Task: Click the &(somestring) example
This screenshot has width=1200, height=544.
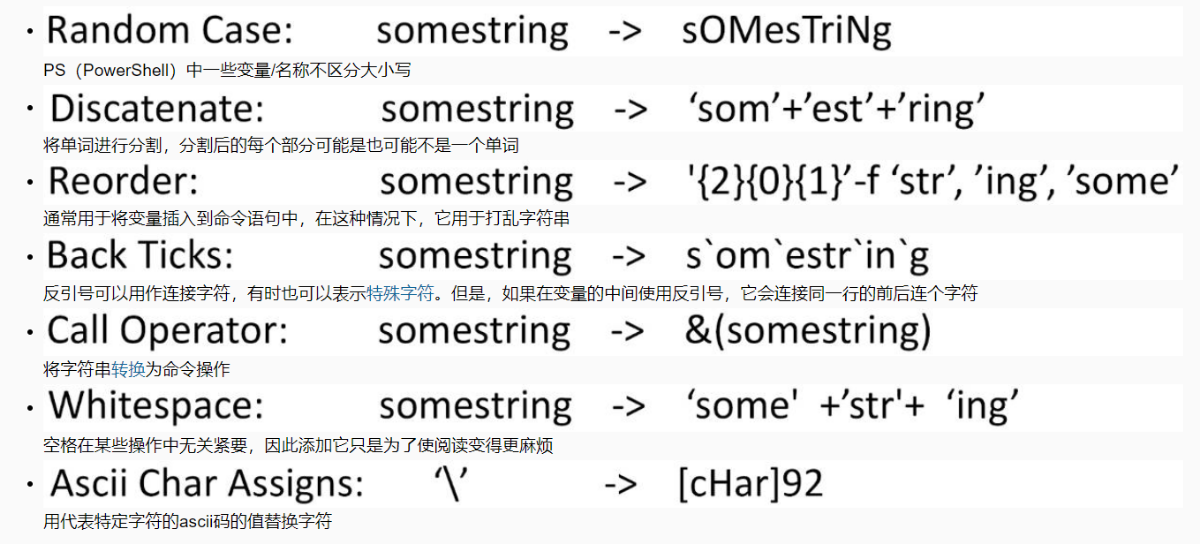Action: [808, 331]
